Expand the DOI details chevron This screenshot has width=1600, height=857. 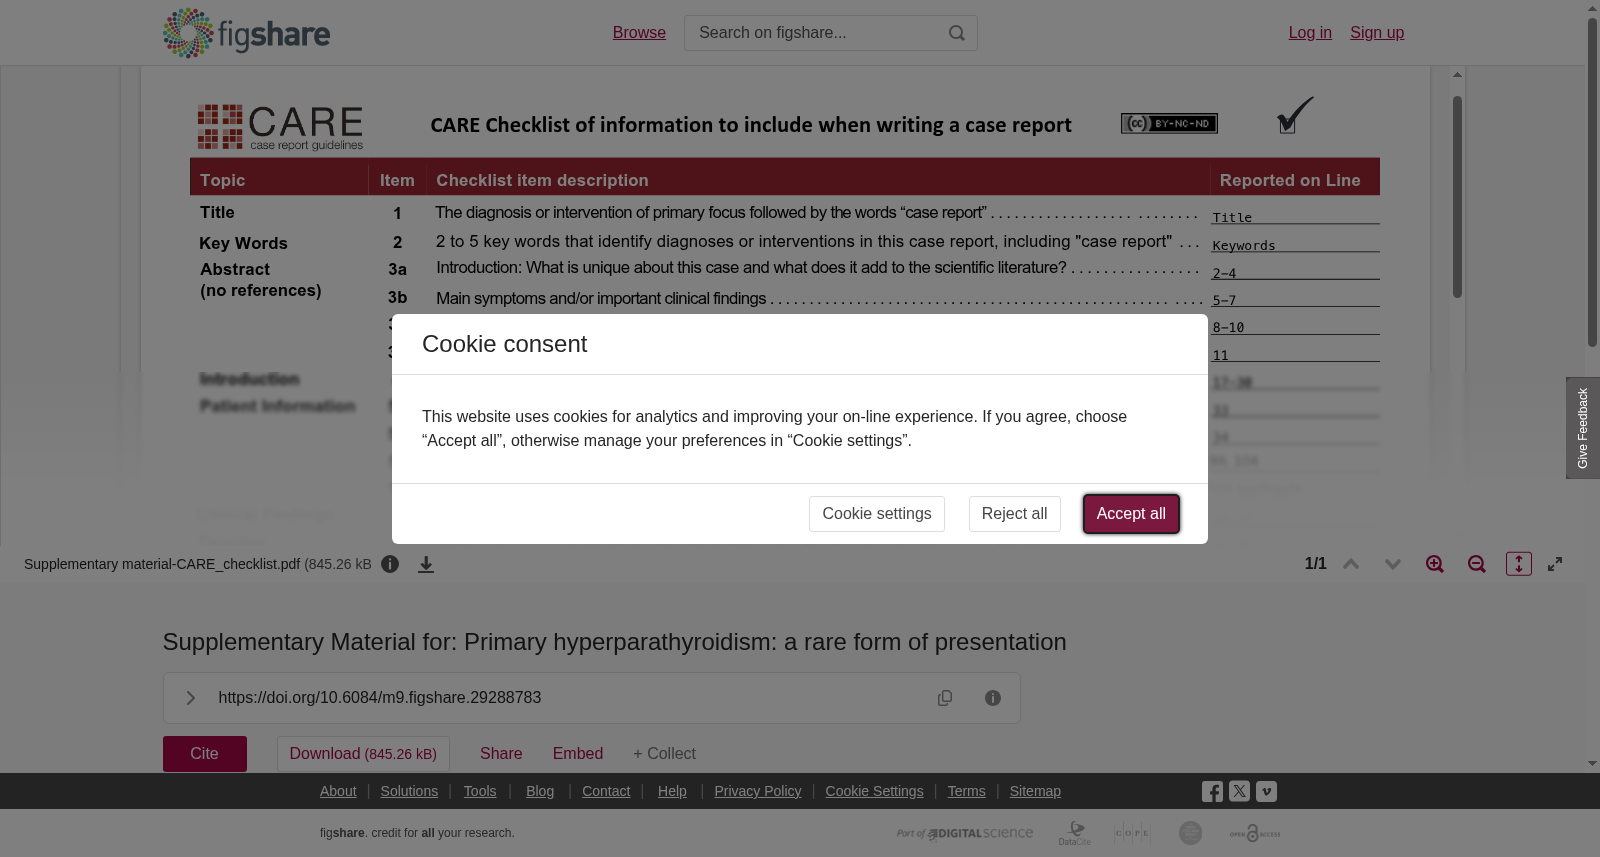pos(190,698)
